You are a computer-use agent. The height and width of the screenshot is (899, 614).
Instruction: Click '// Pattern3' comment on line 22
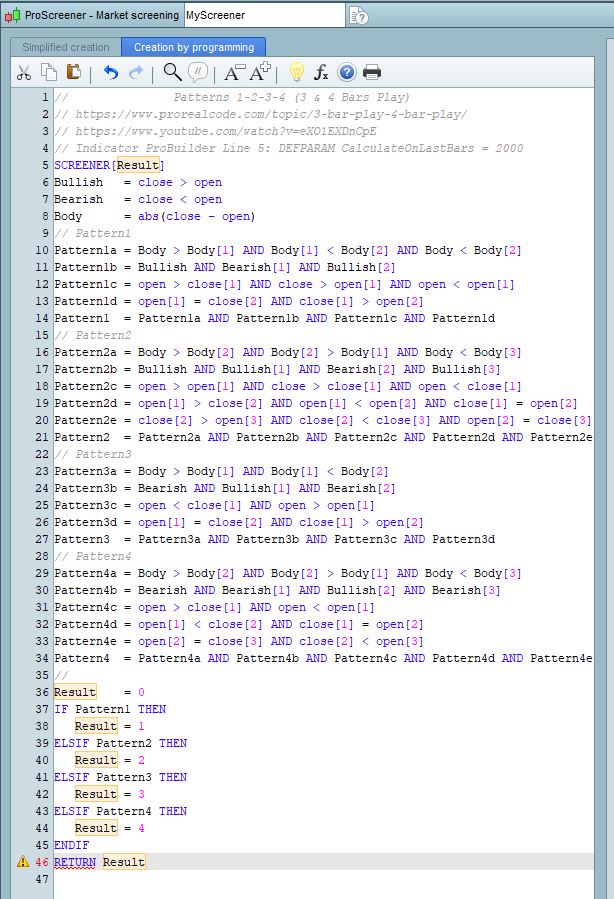[x=92, y=454]
